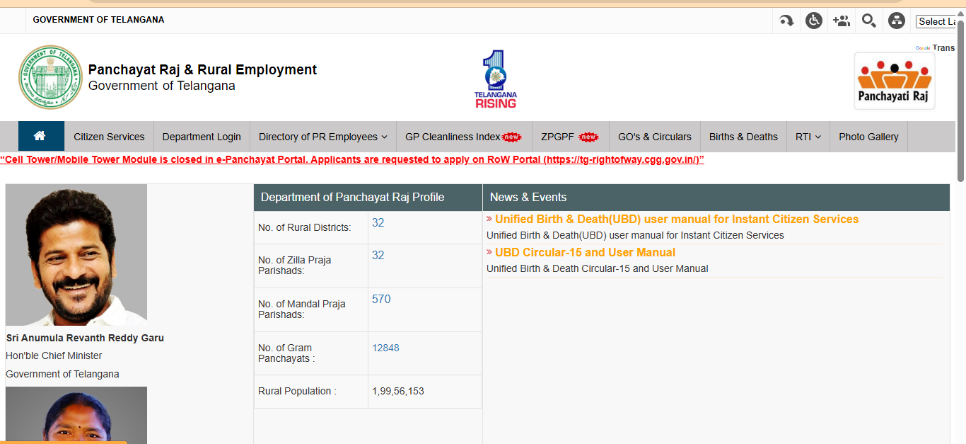Click the Government of Telangana emblem logo
966x444 pixels.
coord(50,77)
